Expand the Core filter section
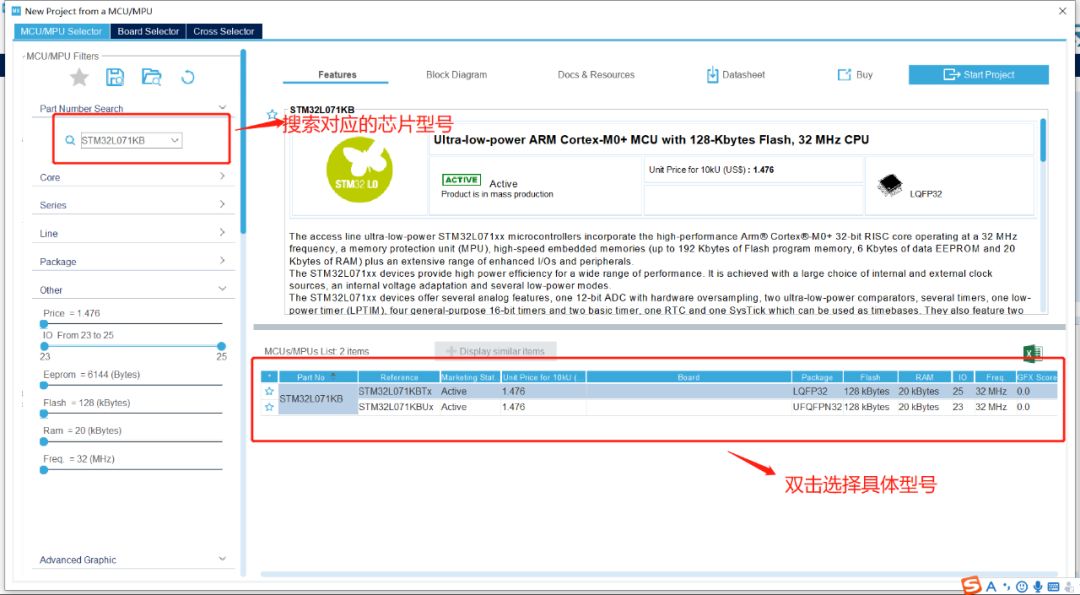The width and height of the screenshot is (1080, 595). click(x=222, y=176)
